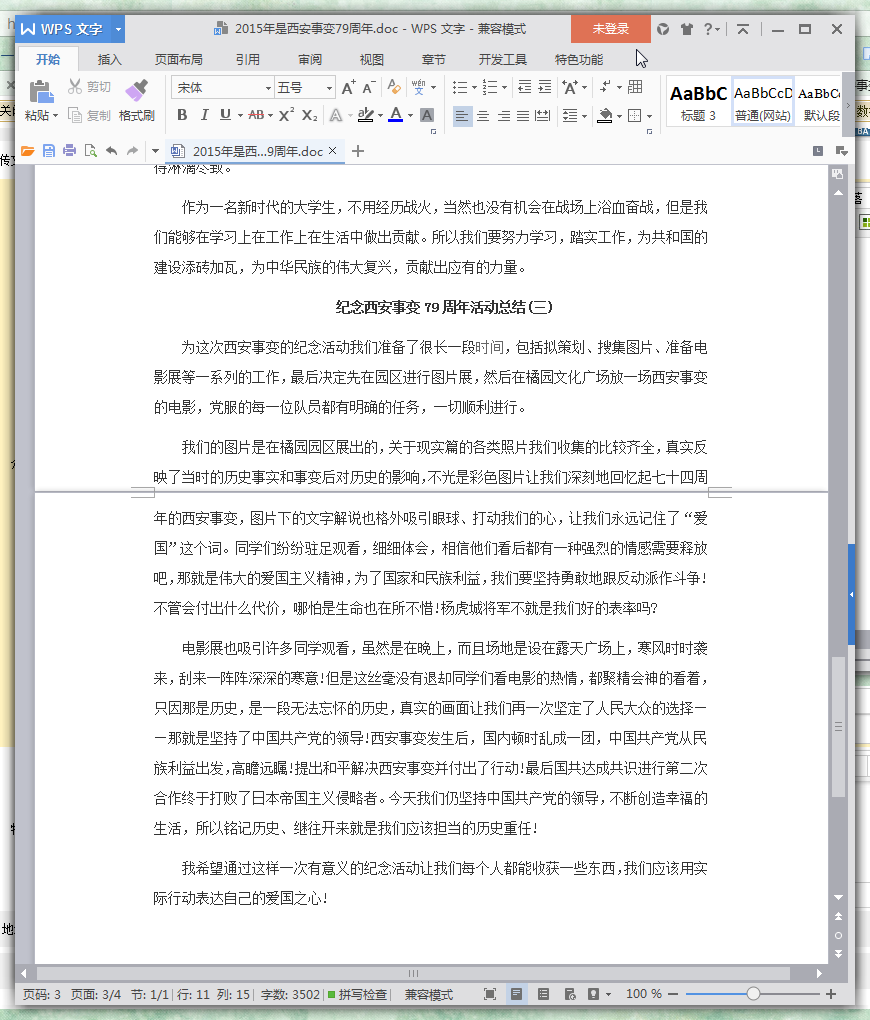This screenshot has height=1020, width=870.
Task: Apply superscript with the X² icon
Action: point(286,115)
